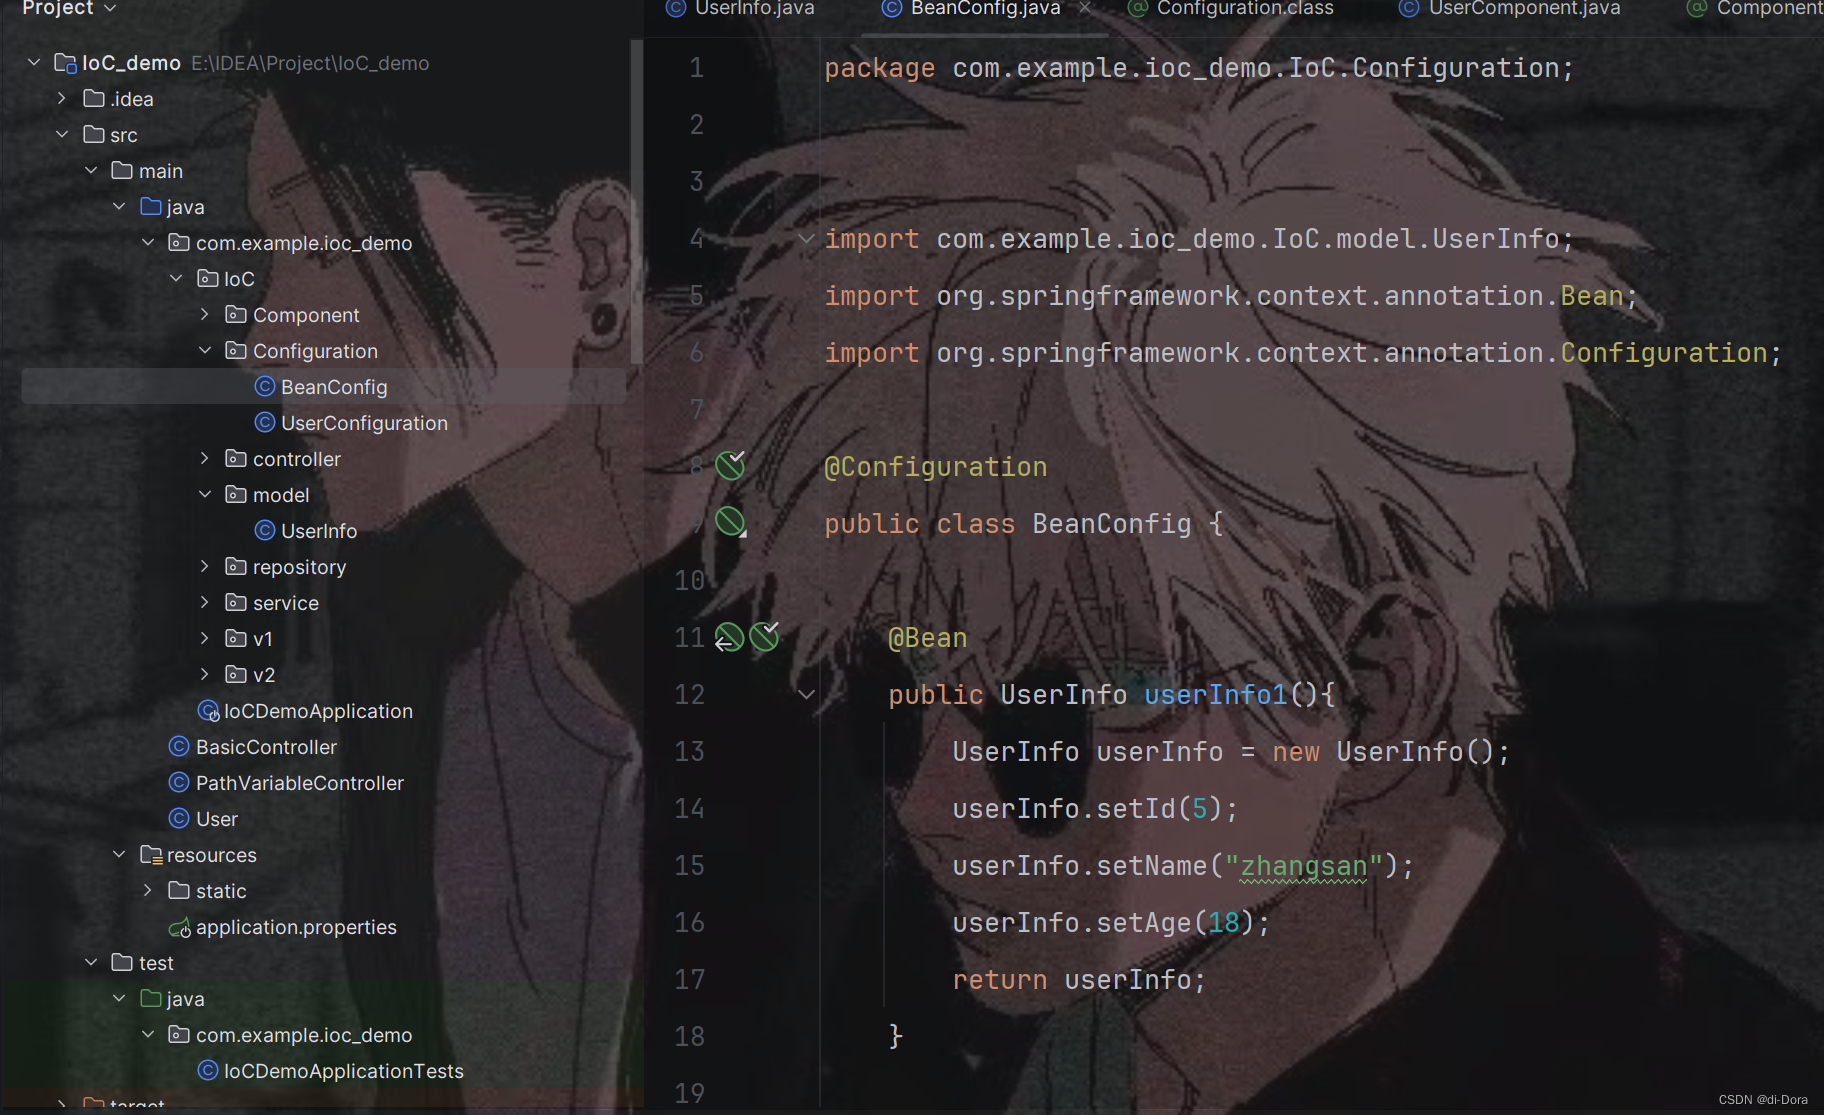Click the "zhangsan" string literal

click(x=1304, y=866)
